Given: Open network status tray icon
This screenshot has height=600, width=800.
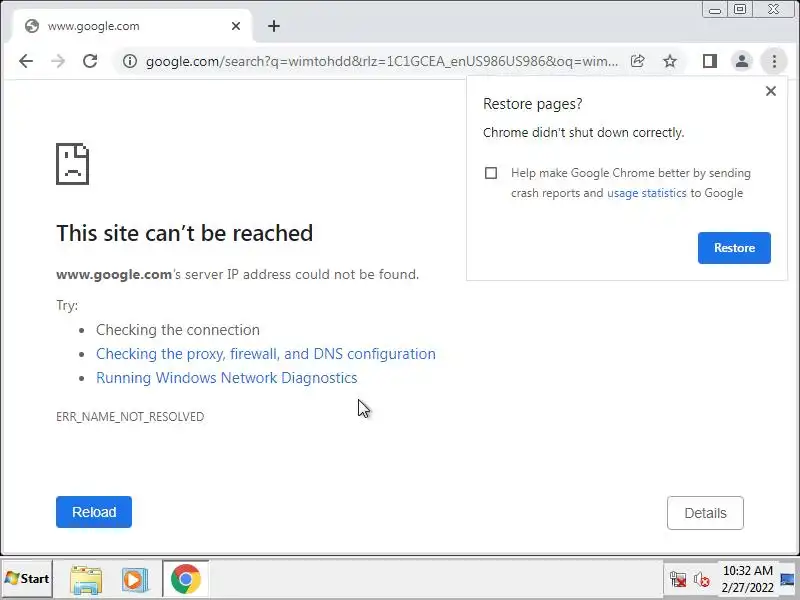Looking at the screenshot, I should [678, 580].
